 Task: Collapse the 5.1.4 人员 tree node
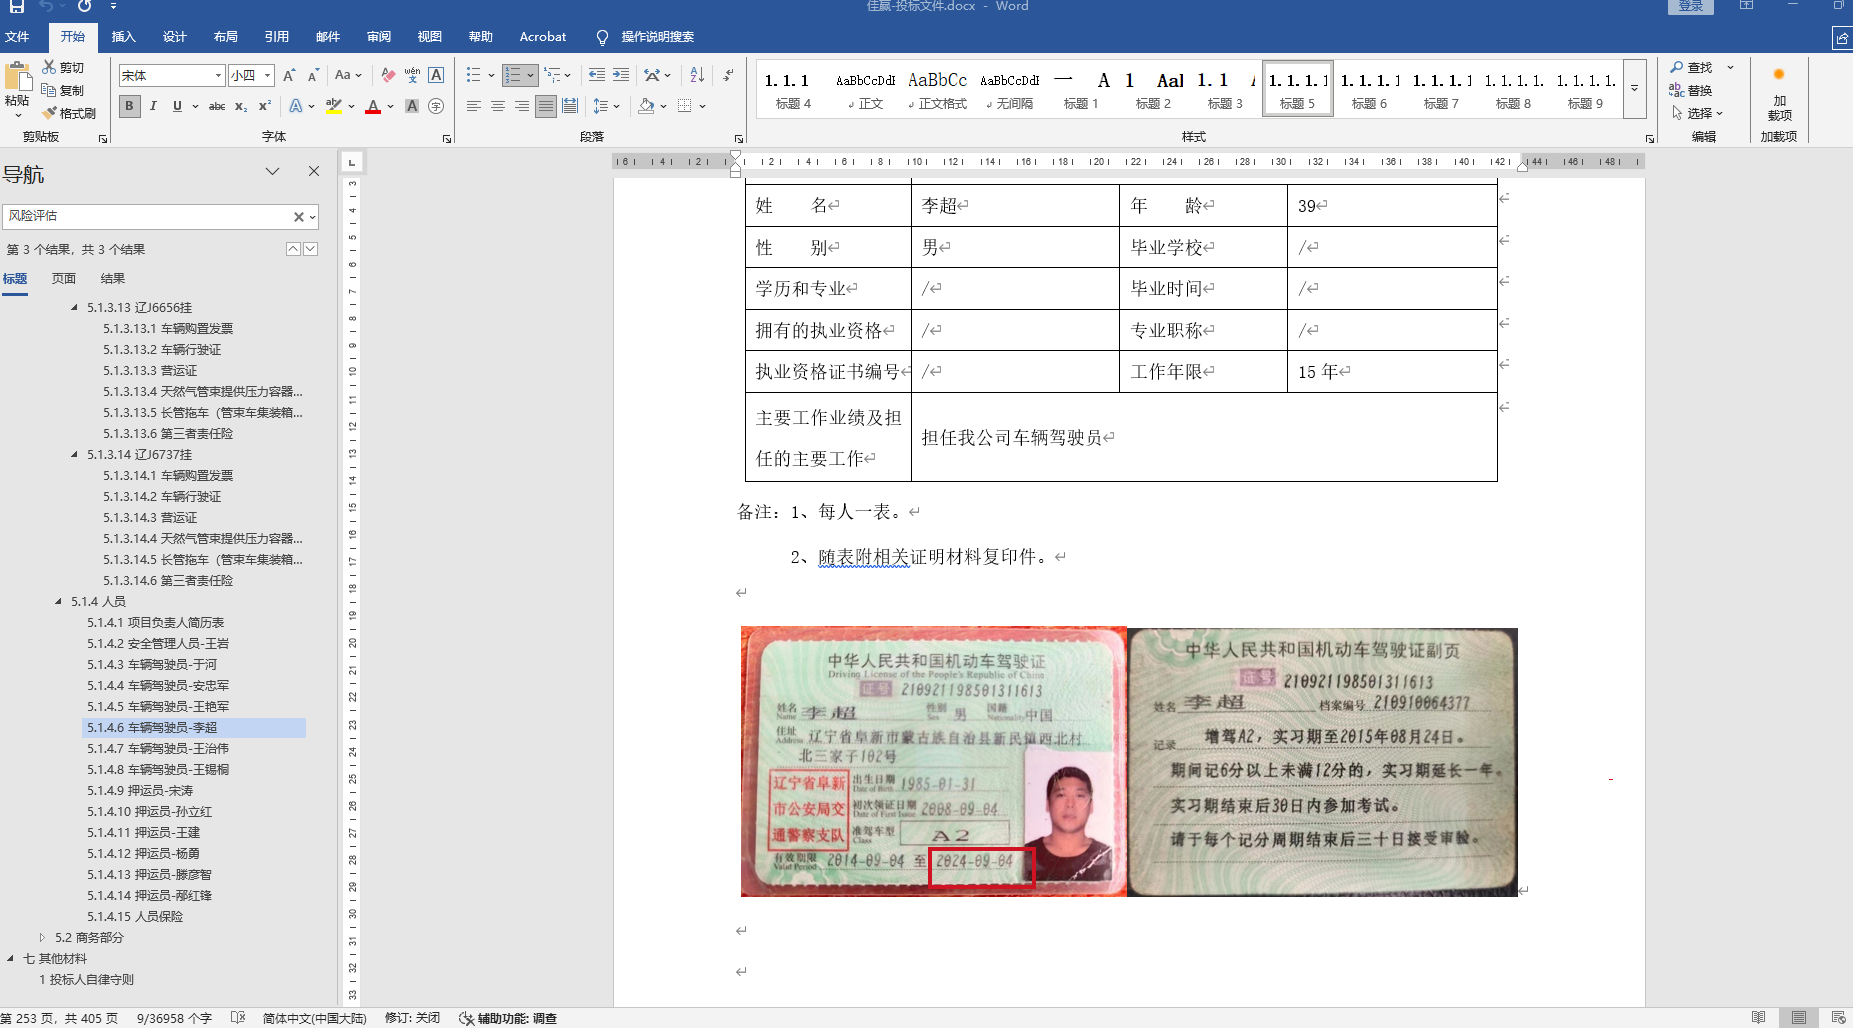pyautogui.click(x=58, y=602)
